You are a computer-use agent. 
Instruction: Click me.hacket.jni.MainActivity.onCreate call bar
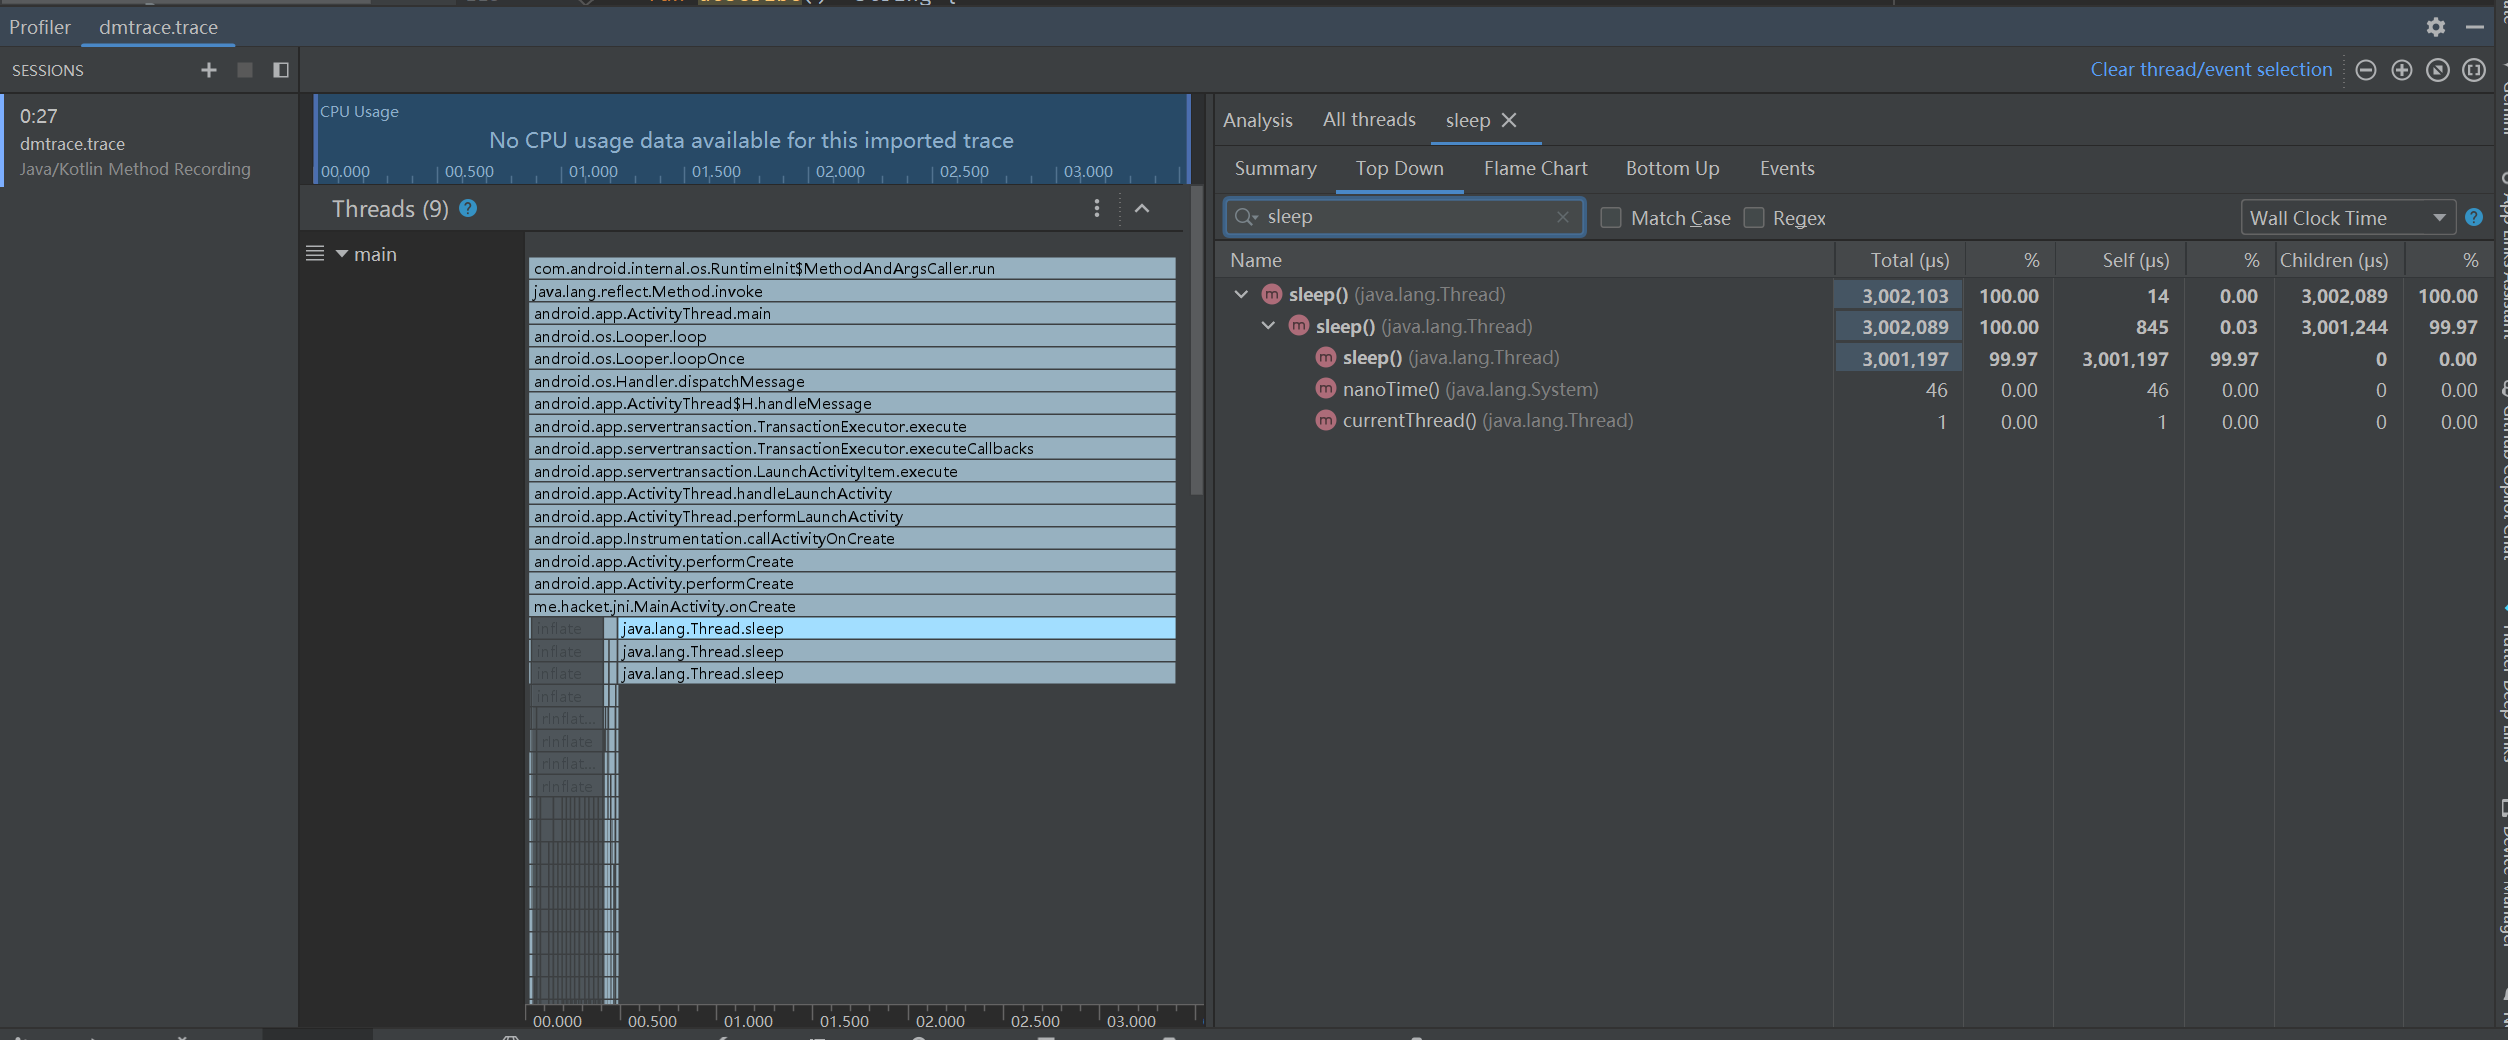(852, 606)
